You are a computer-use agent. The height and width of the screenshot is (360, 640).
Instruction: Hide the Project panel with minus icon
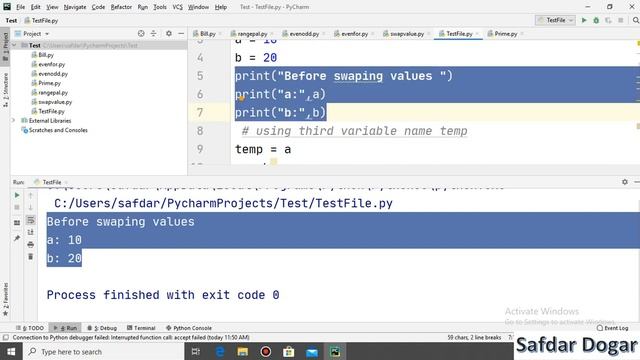(181, 33)
